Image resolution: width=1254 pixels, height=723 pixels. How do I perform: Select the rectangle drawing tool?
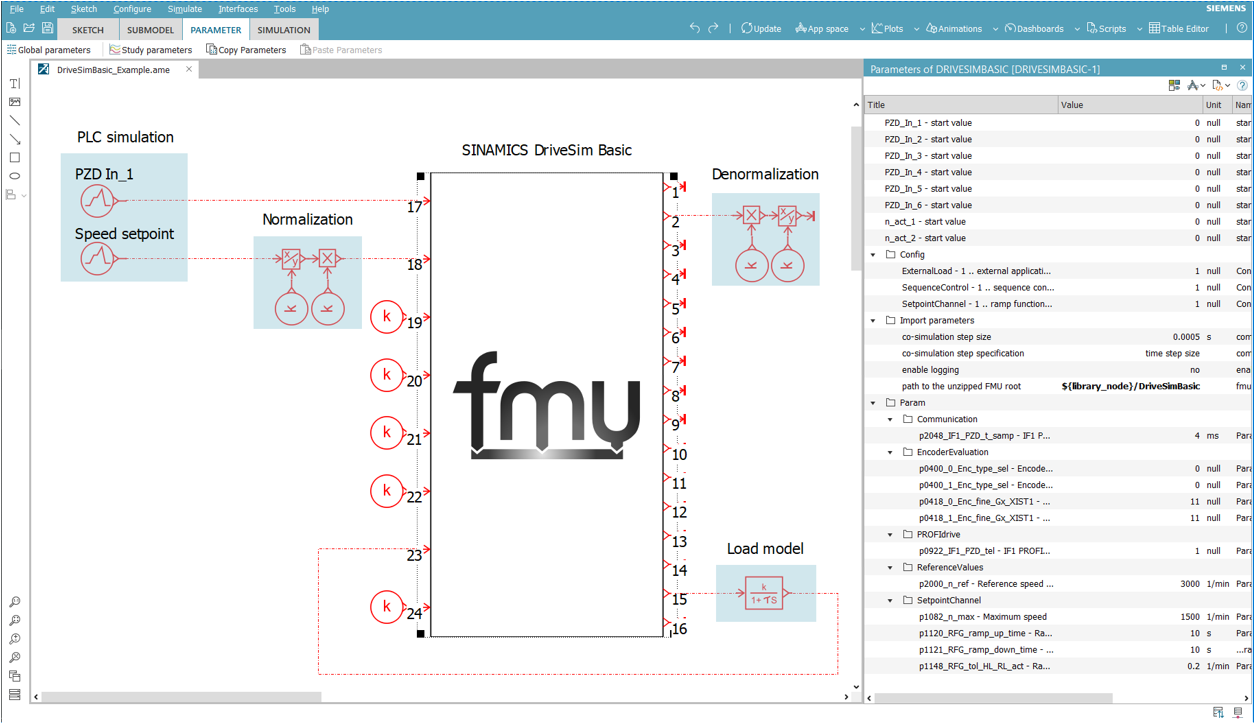click(15, 158)
